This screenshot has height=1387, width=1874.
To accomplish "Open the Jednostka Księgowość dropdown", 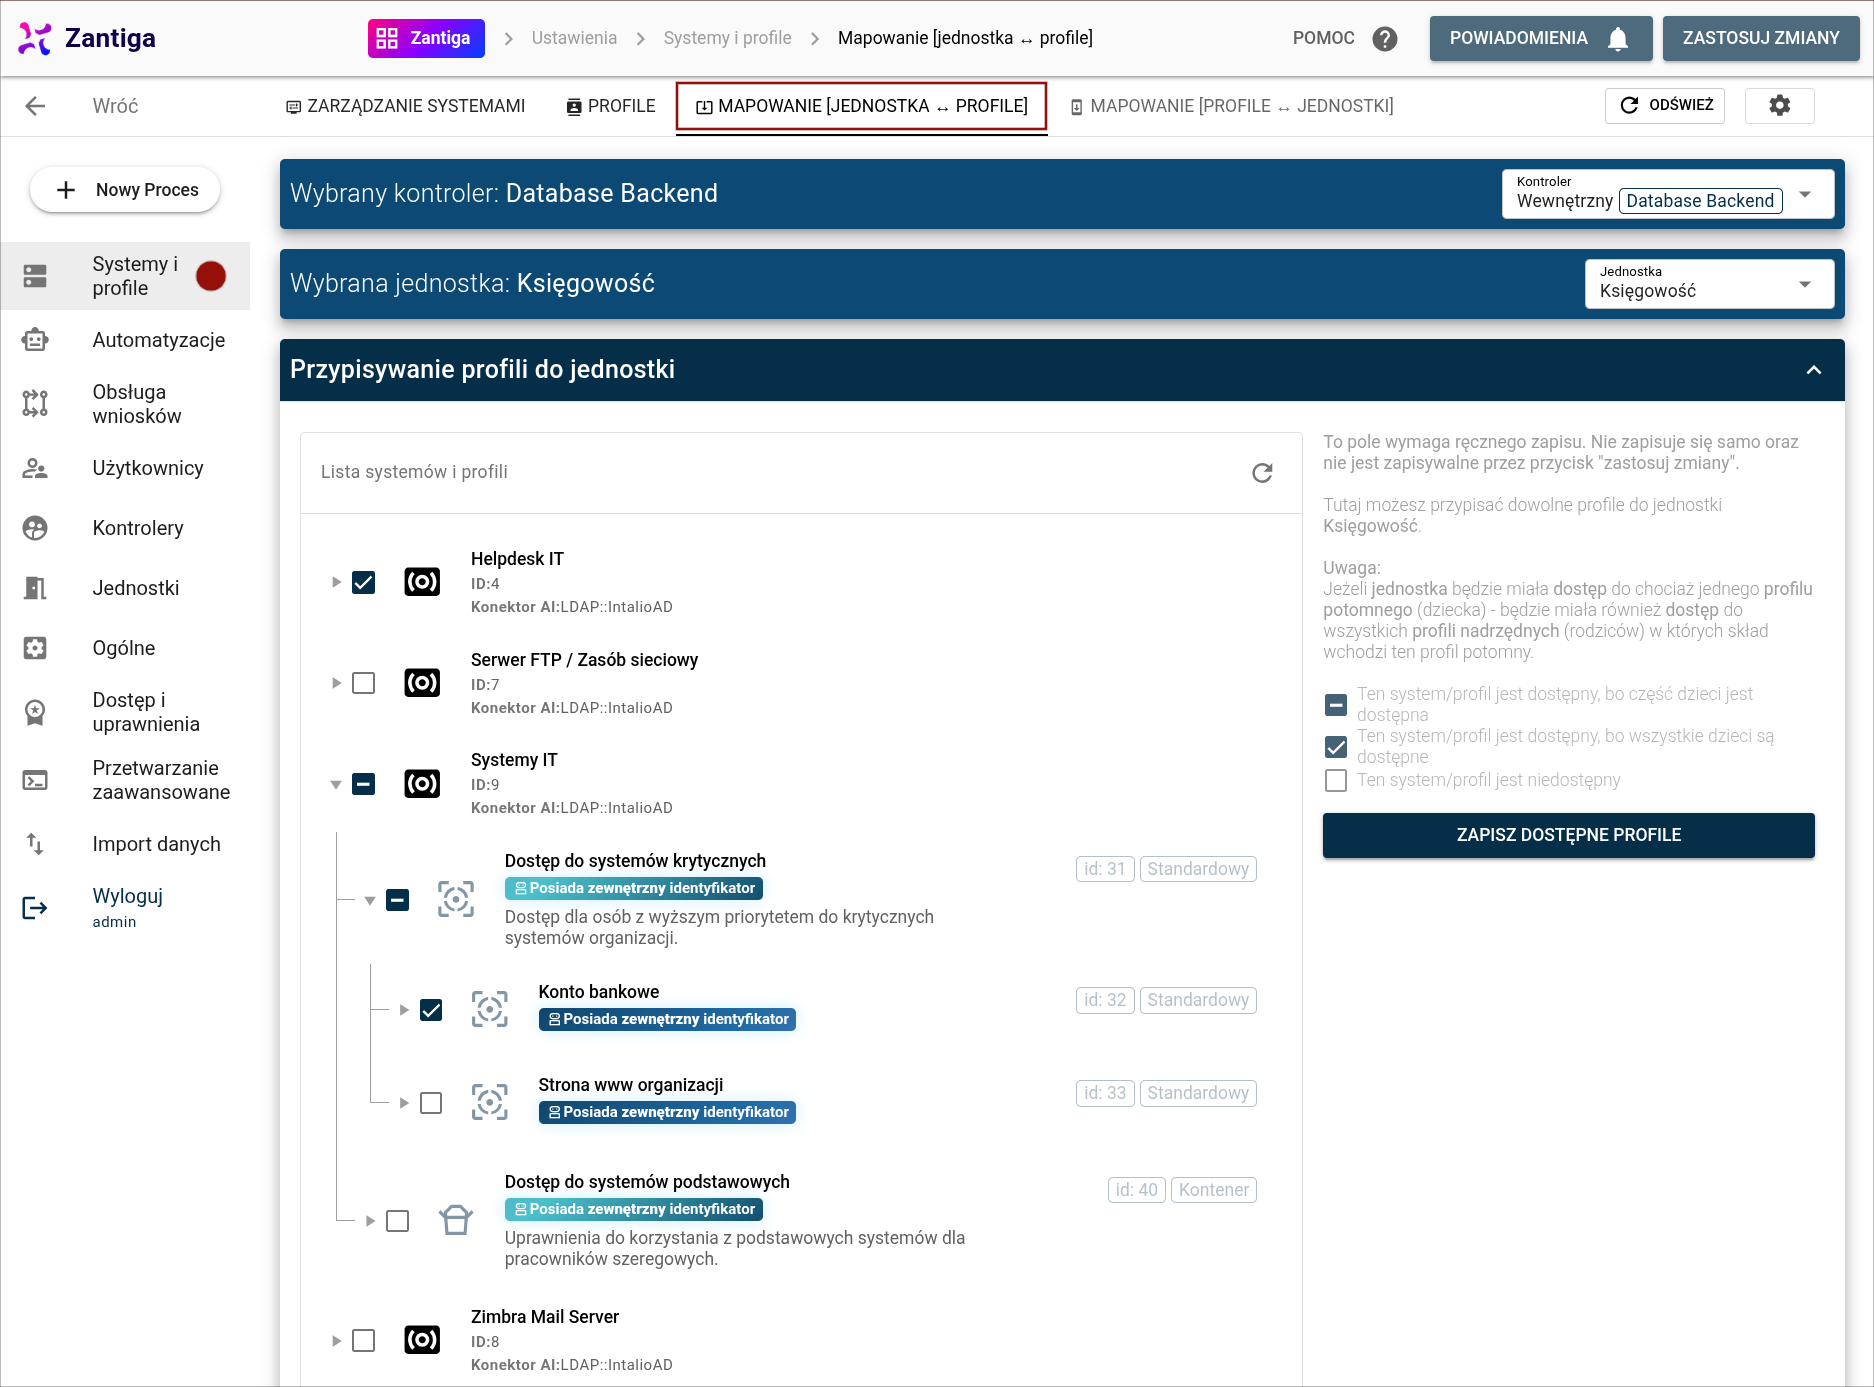I will click(1709, 284).
